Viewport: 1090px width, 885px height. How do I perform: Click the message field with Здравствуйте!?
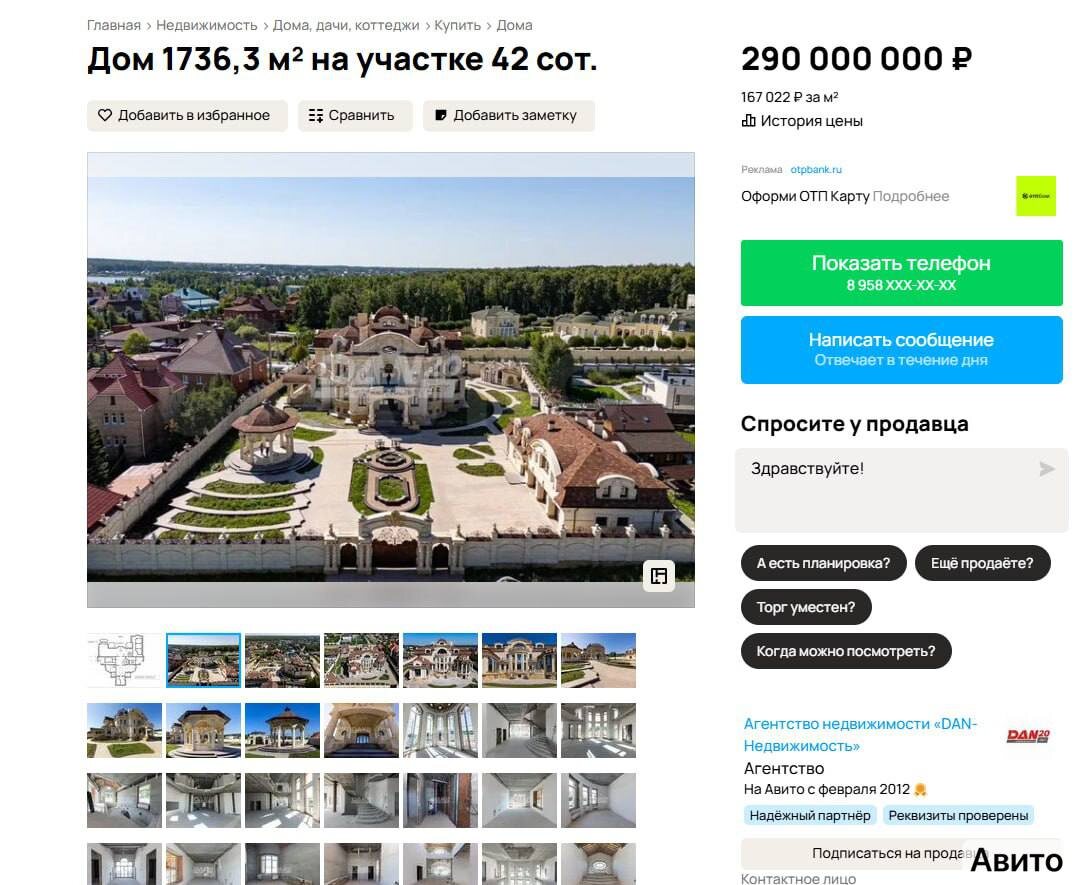tap(902, 491)
